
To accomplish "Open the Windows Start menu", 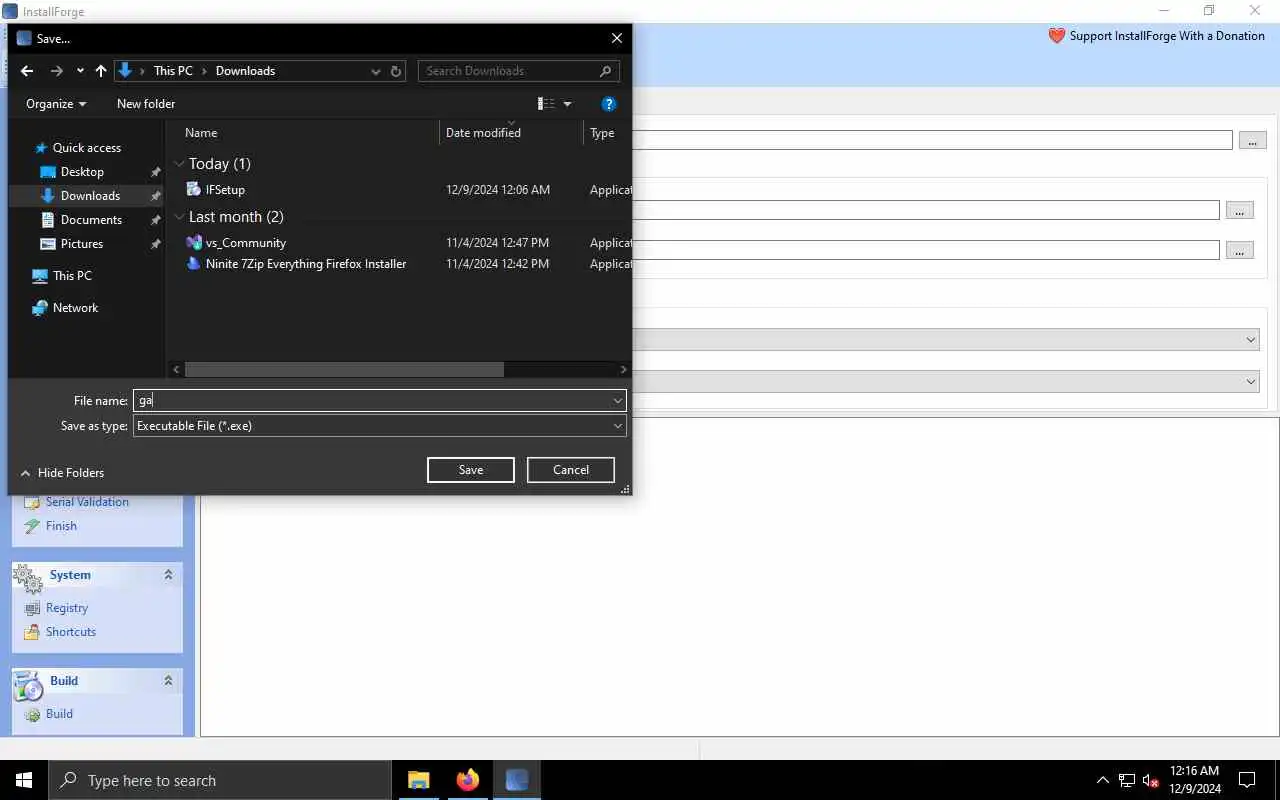I will (x=24, y=780).
